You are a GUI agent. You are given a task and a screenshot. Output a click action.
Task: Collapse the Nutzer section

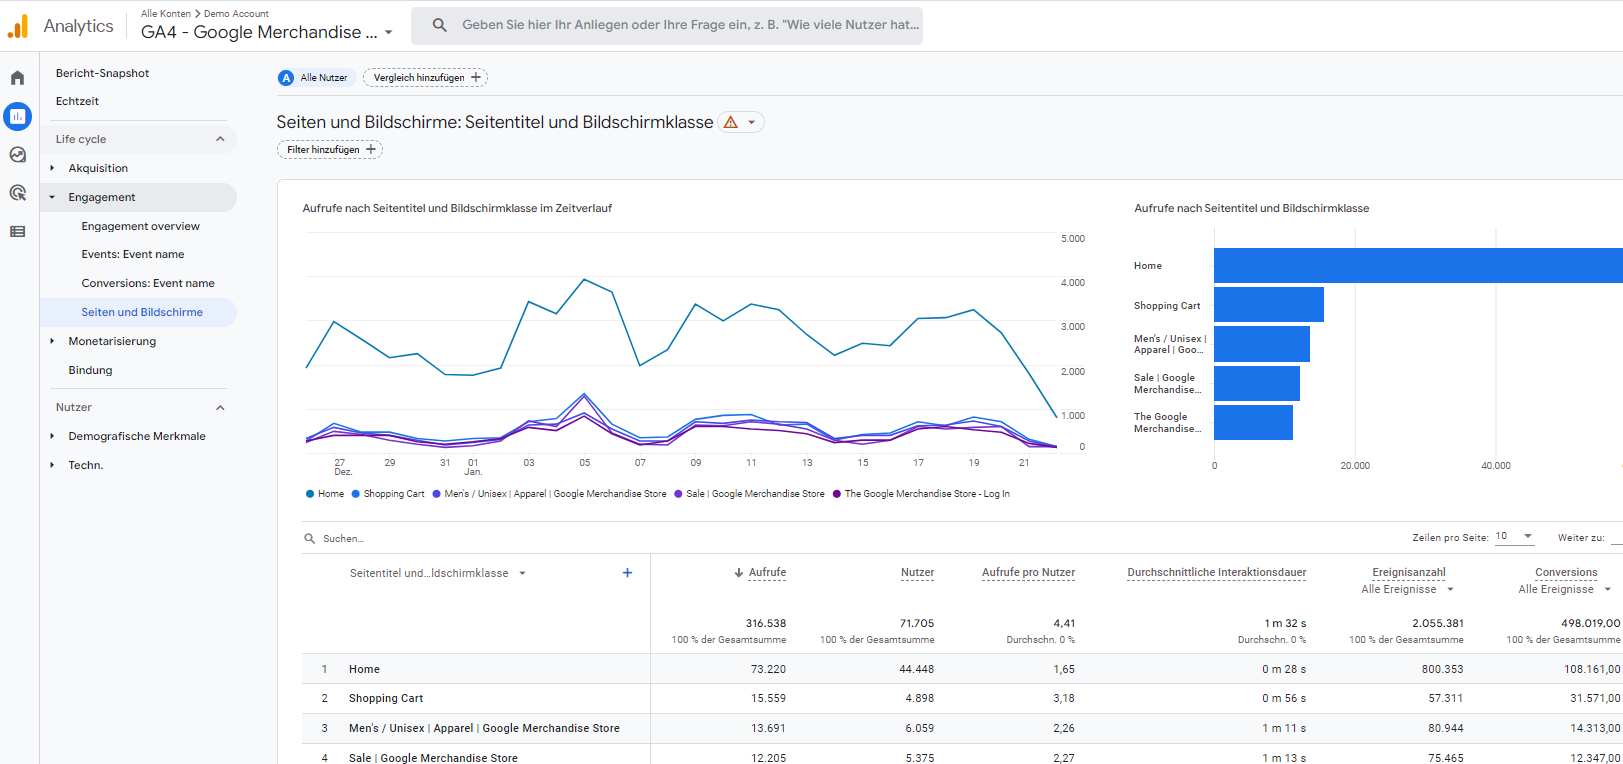(220, 407)
